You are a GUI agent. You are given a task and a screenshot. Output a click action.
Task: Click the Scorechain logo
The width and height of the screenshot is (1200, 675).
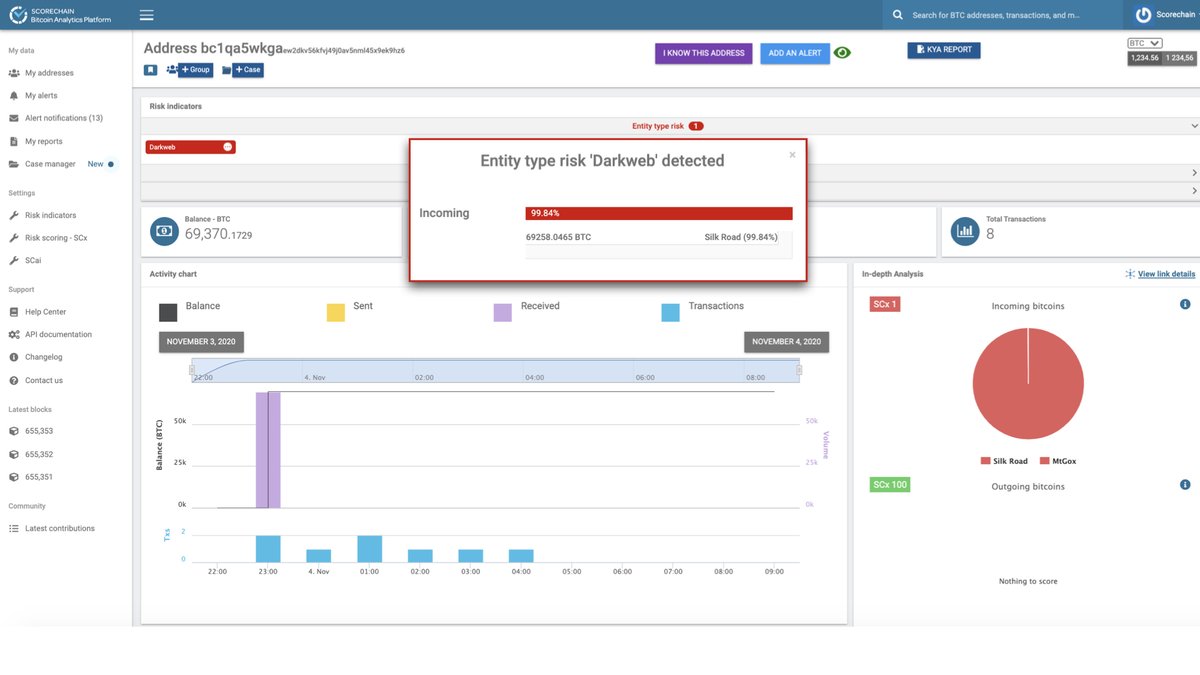pyautogui.click(x=59, y=15)
